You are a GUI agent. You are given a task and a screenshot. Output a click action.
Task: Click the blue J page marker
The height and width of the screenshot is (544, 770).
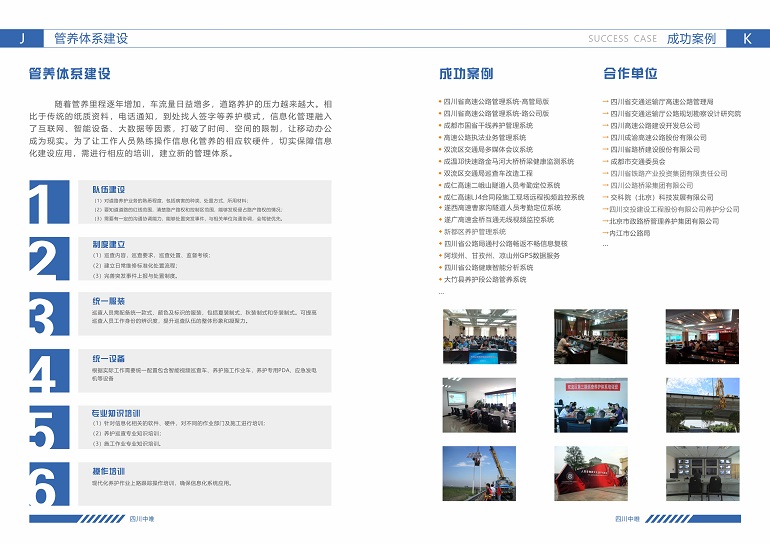tap(22, 38)
